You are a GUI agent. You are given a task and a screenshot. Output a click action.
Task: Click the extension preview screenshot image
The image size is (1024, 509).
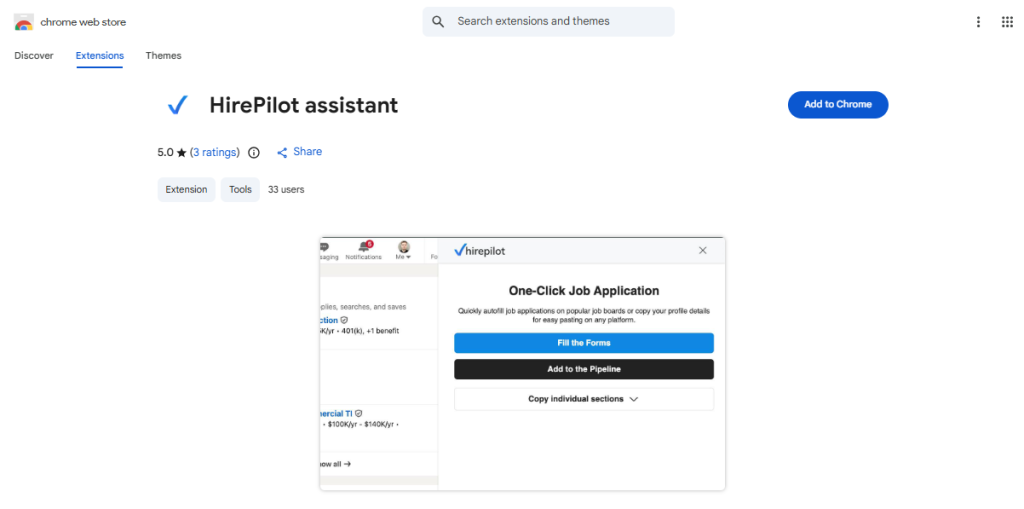522,363
